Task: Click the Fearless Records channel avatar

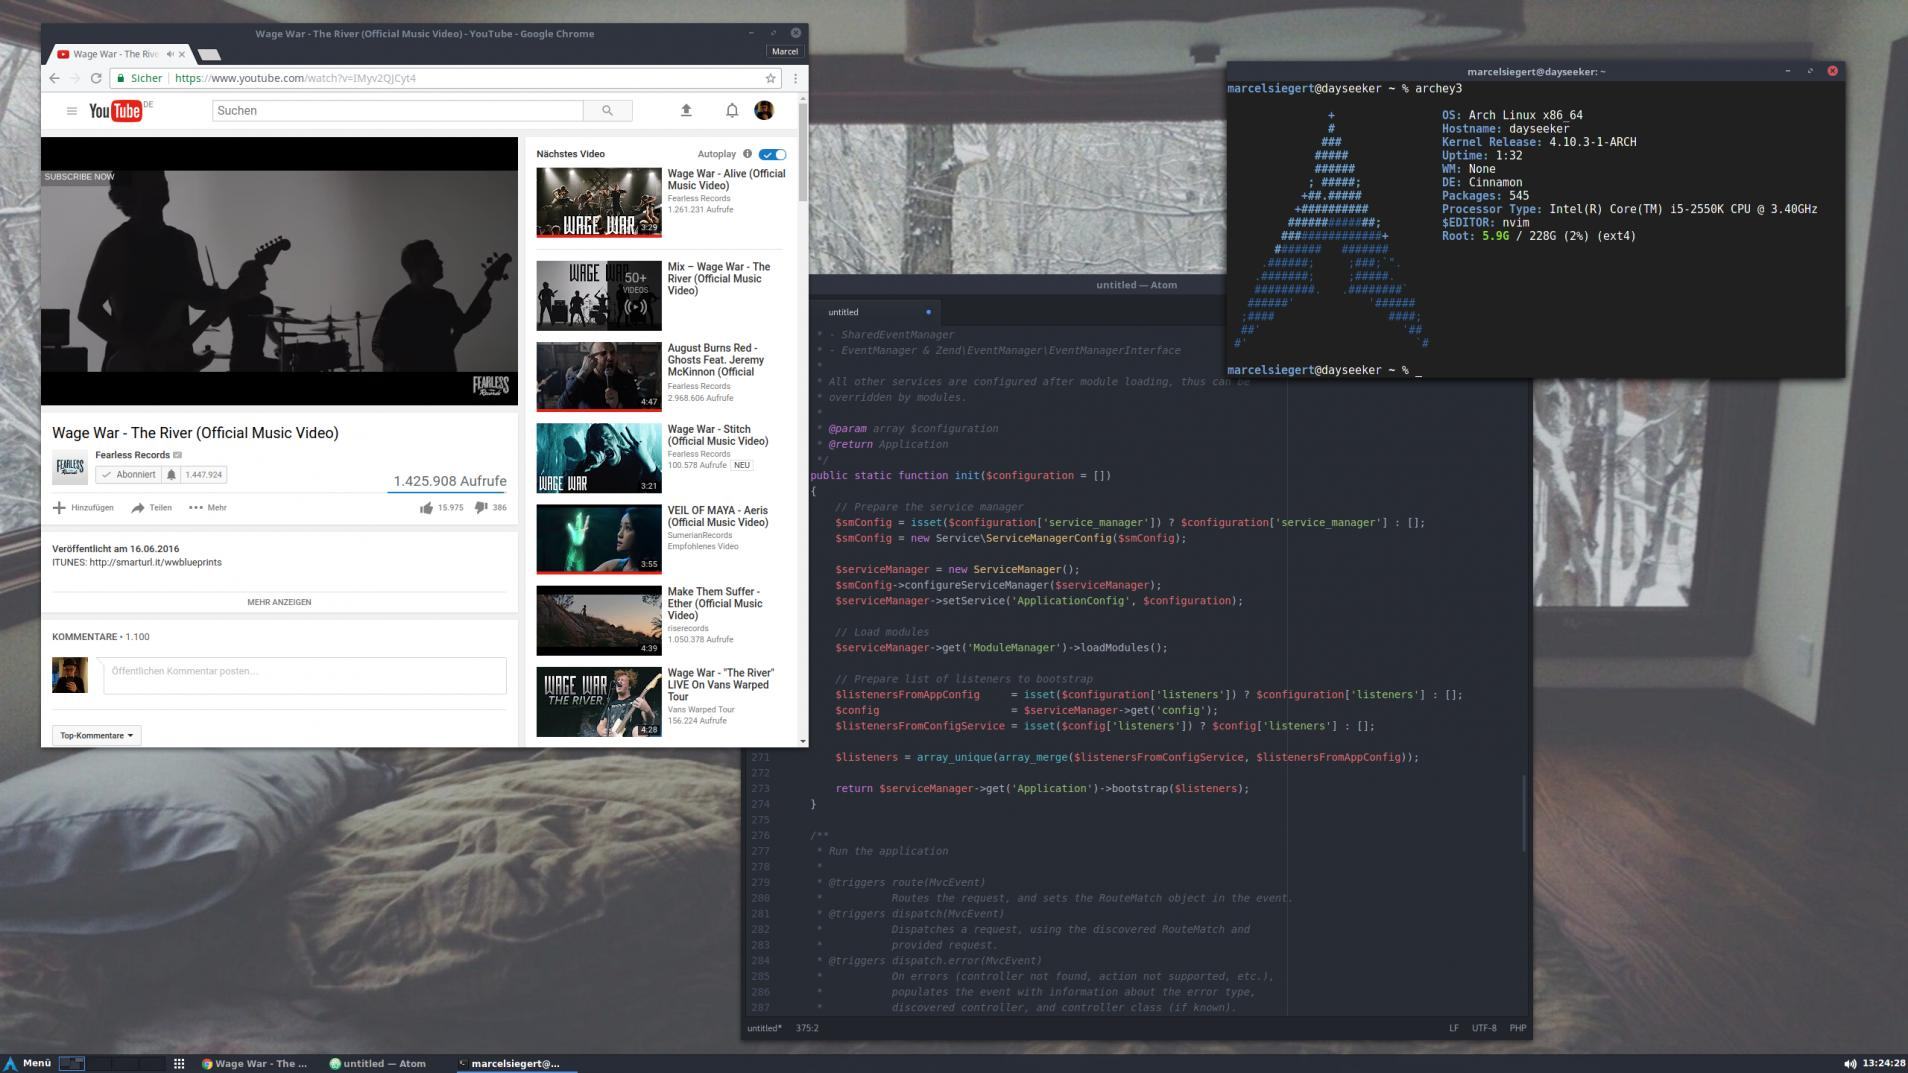Action: 70,466
